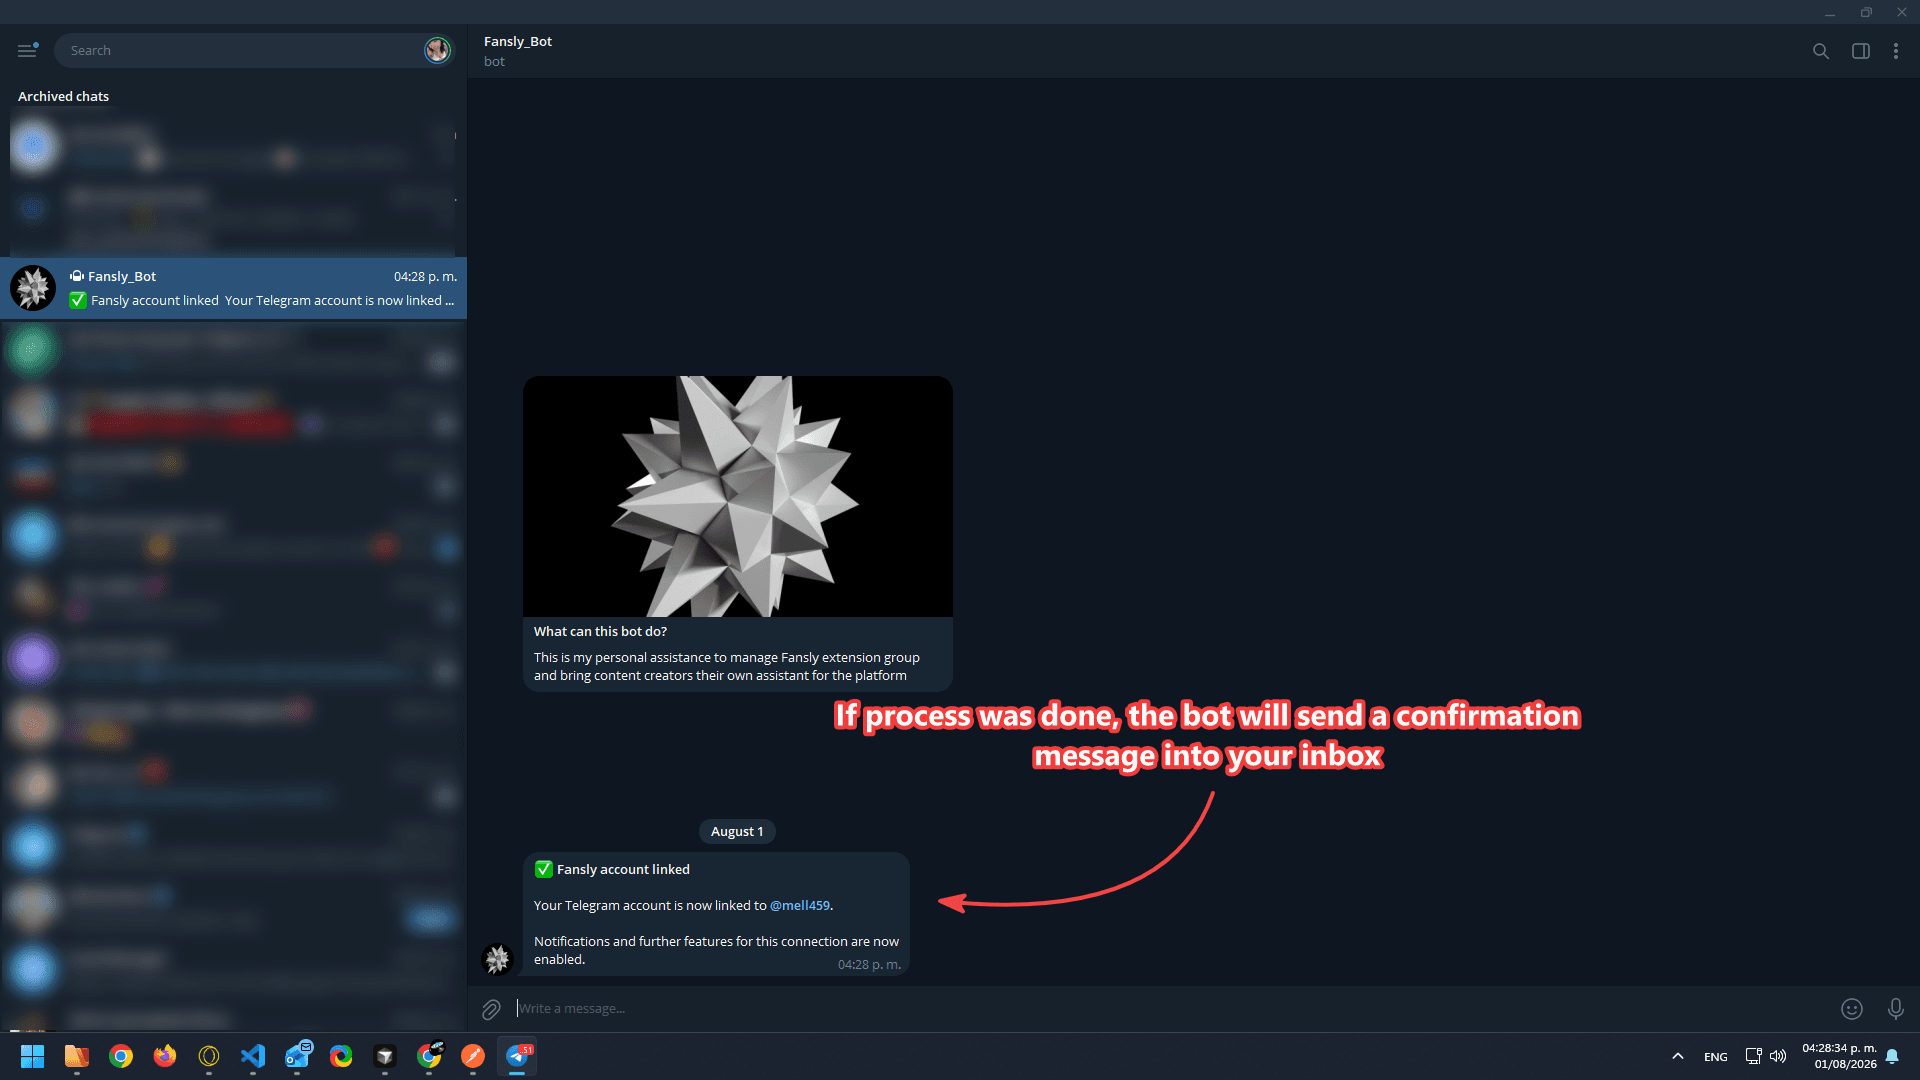This screenshot has width=1920, height=1080.
Task: Open the Opera yellow ring taskbar icon
Action: click(x=209, y=1056)
